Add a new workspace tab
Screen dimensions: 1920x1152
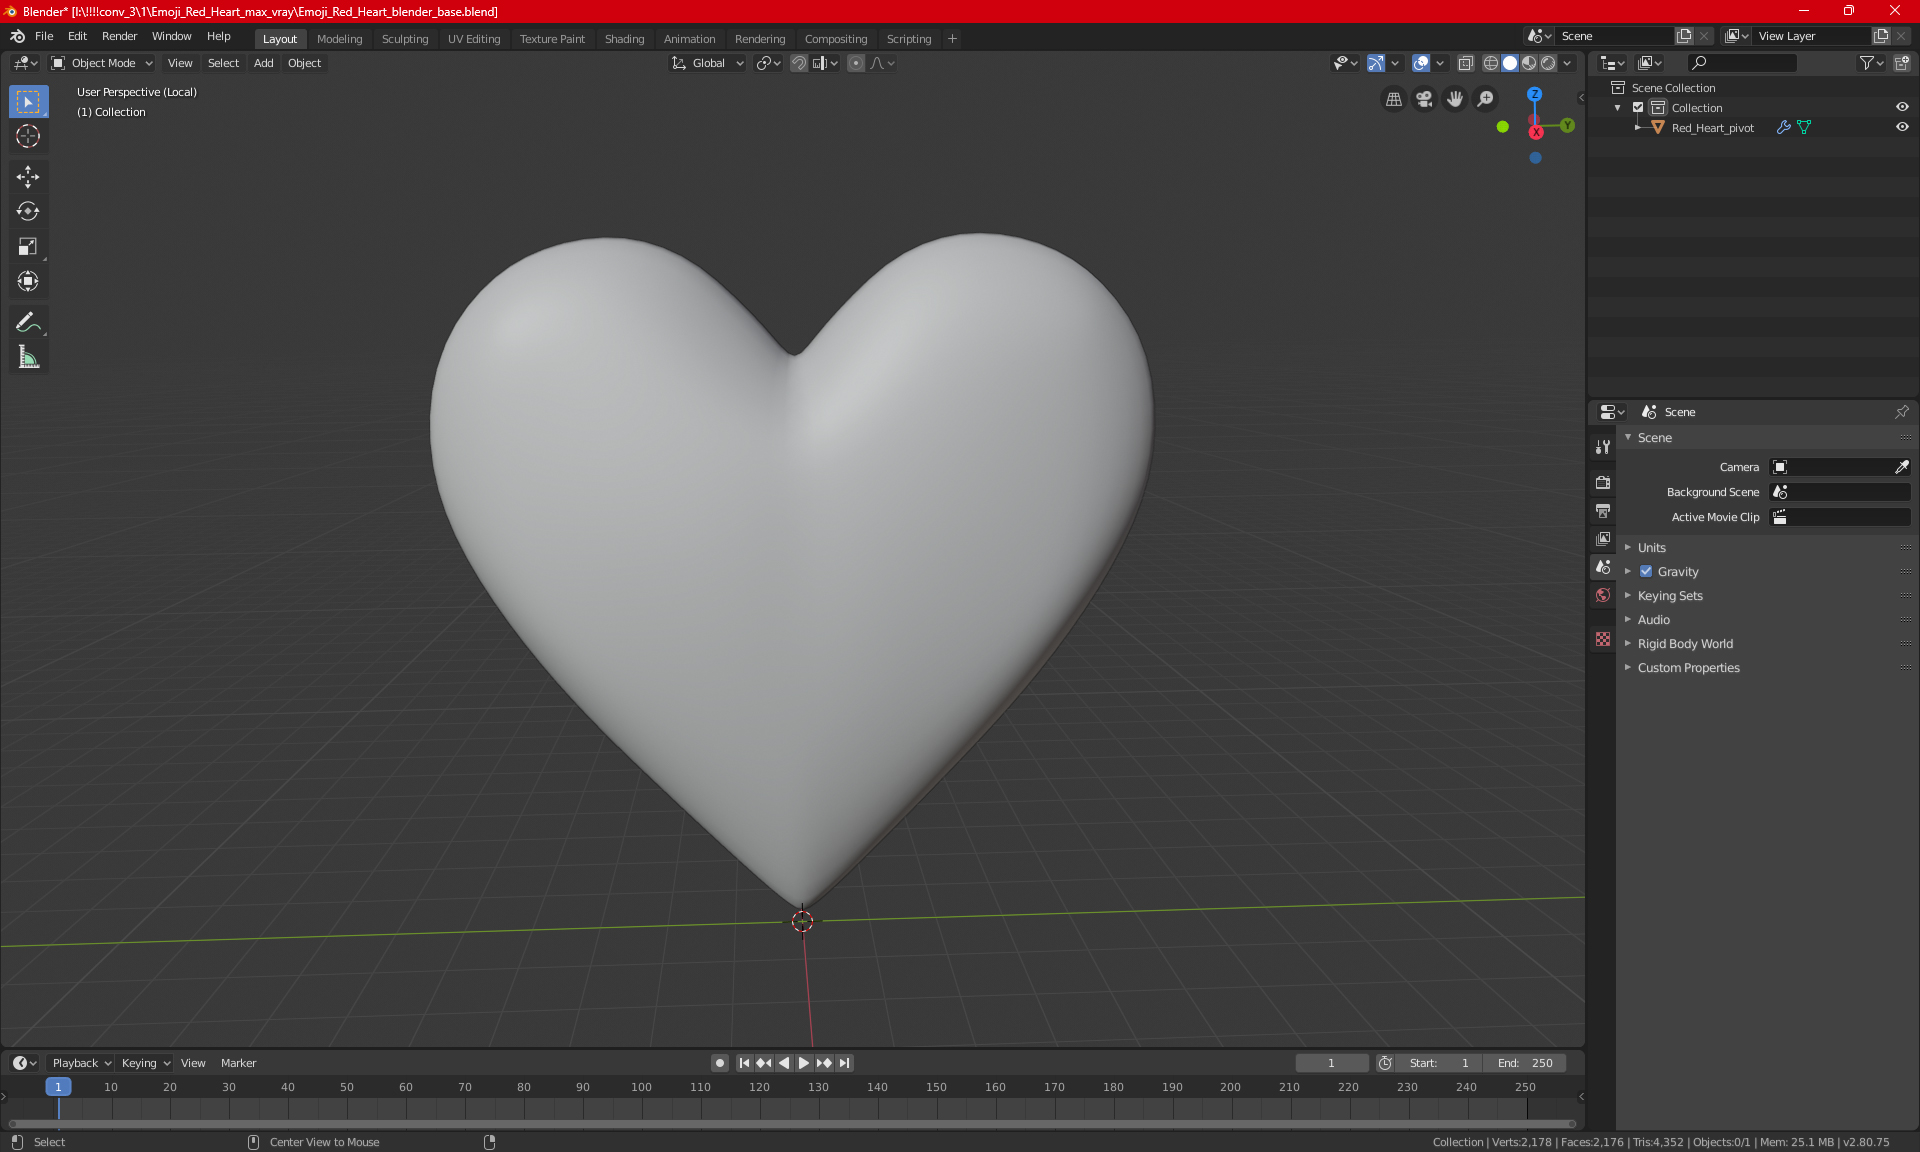pyautogui.click(x=952, y=39)
